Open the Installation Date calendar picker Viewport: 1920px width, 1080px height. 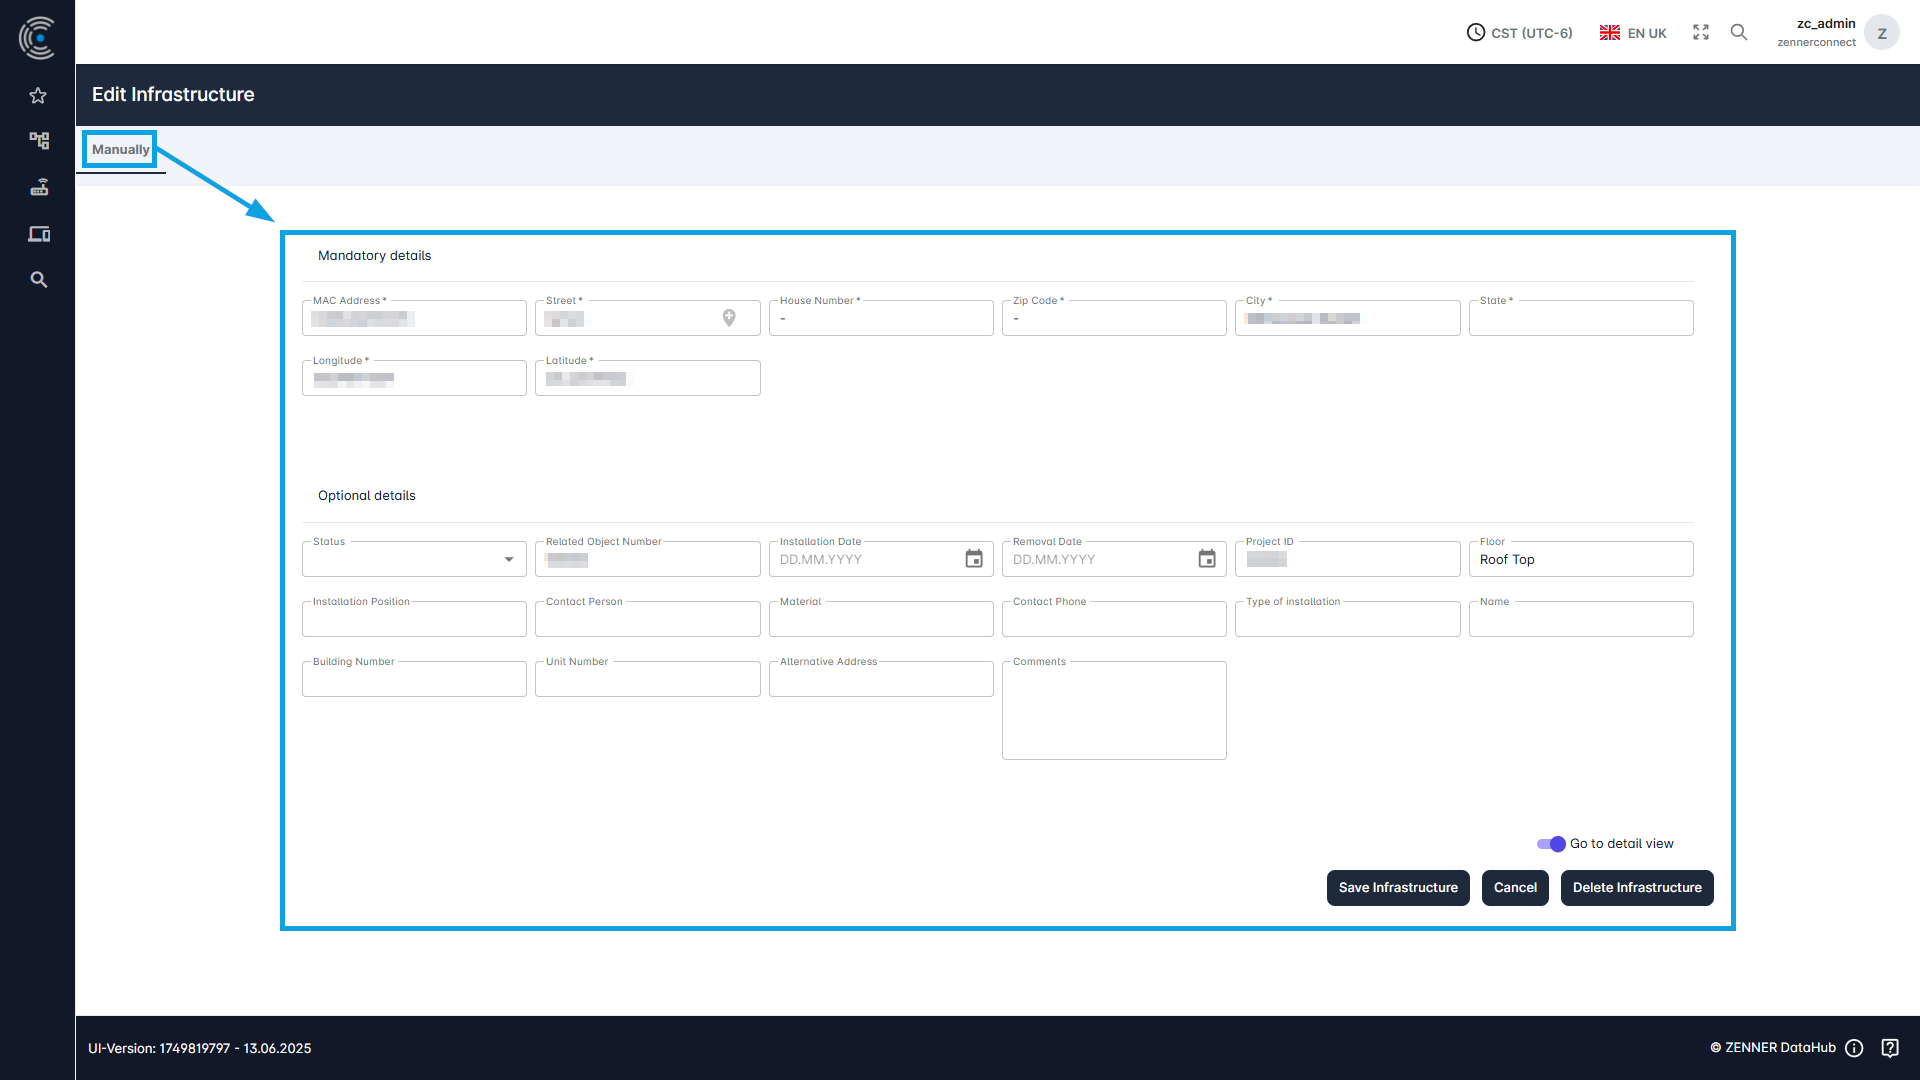pos(973,559)
